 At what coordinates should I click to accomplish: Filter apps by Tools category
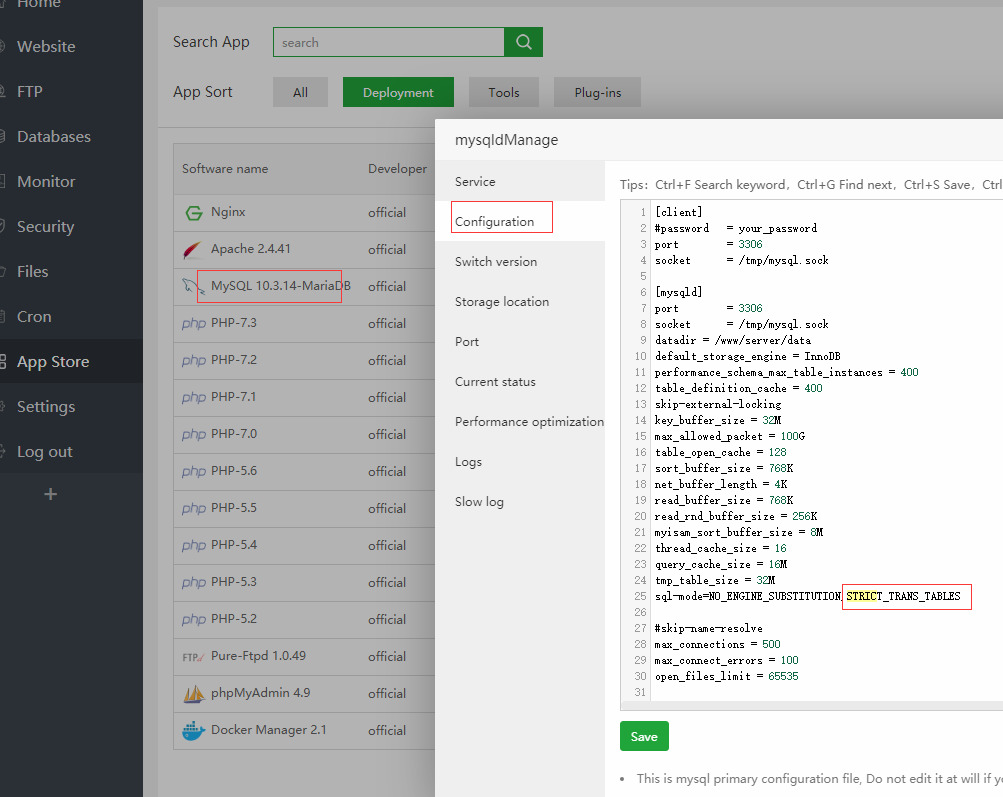click(x=504, y=93)
